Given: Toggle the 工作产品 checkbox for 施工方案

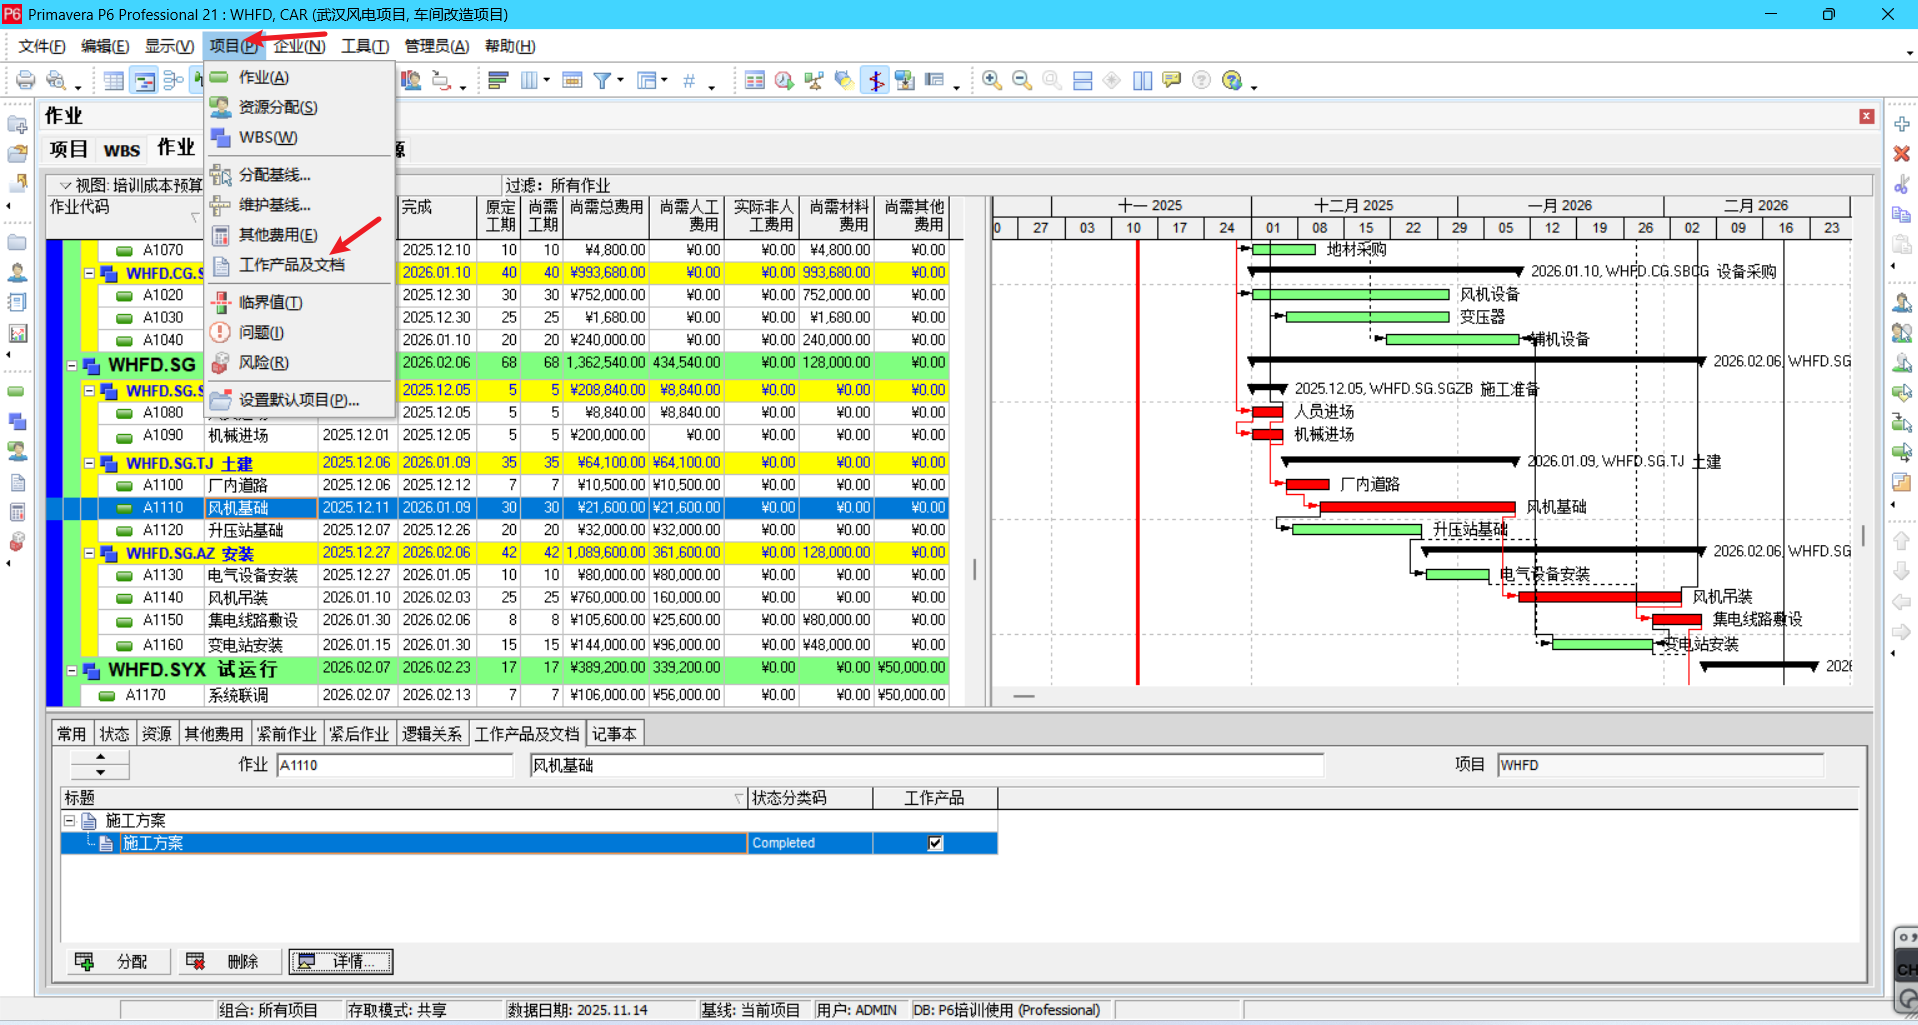Looking at the screenshot, I should pos(935,843).
